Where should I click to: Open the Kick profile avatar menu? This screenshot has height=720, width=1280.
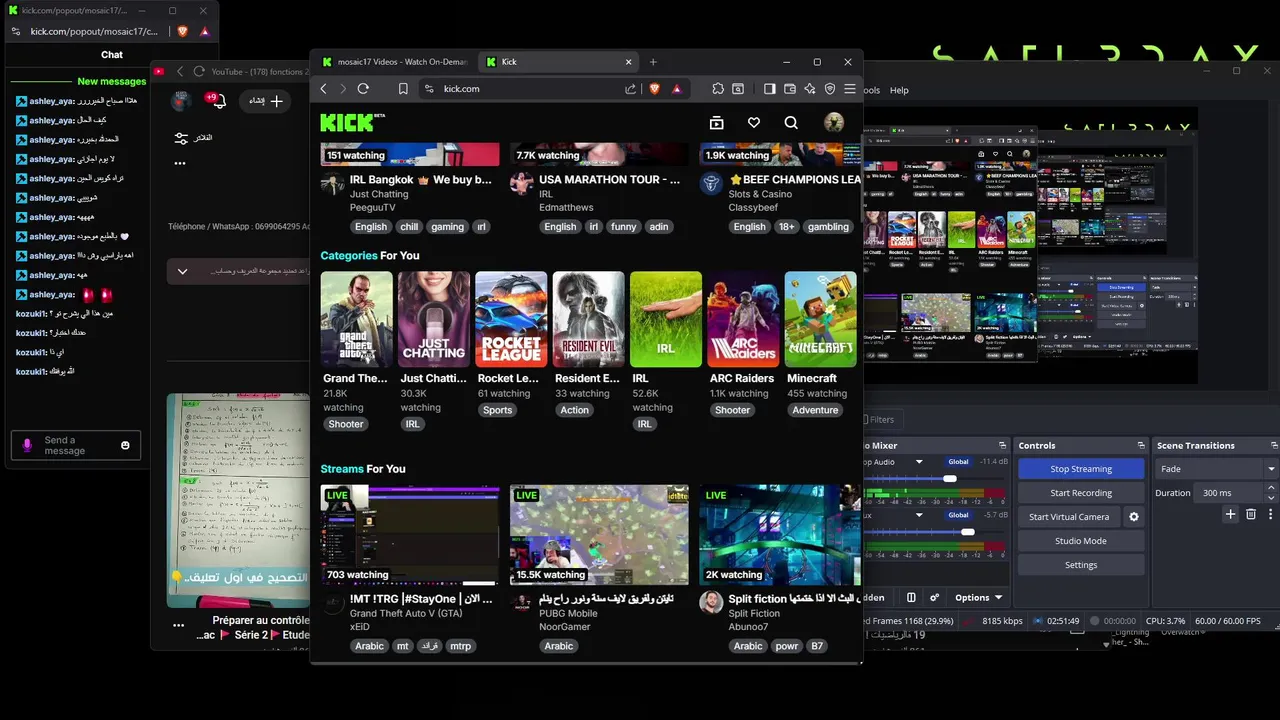pyautogui.click(x=834, y=122)
